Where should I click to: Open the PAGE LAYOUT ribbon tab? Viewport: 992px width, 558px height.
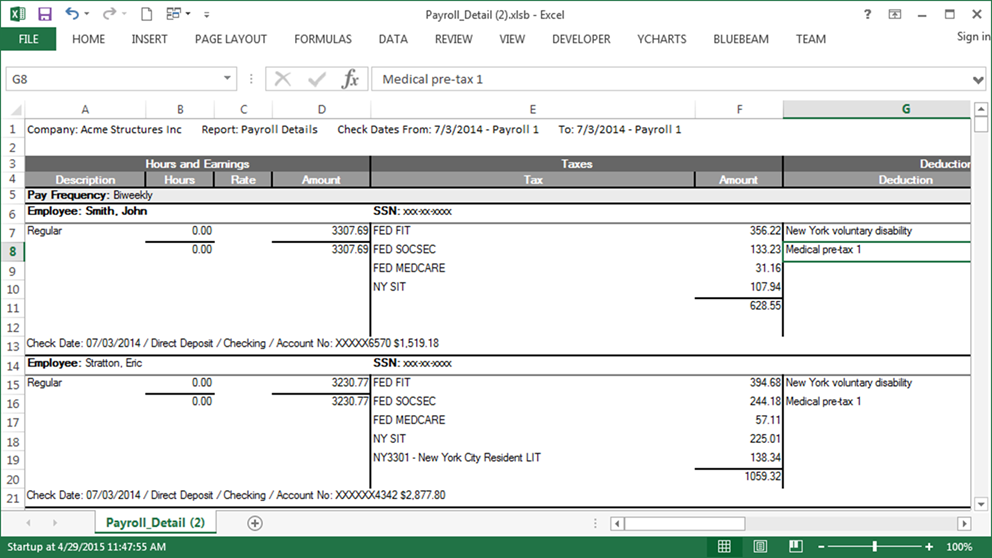point(231,39)
